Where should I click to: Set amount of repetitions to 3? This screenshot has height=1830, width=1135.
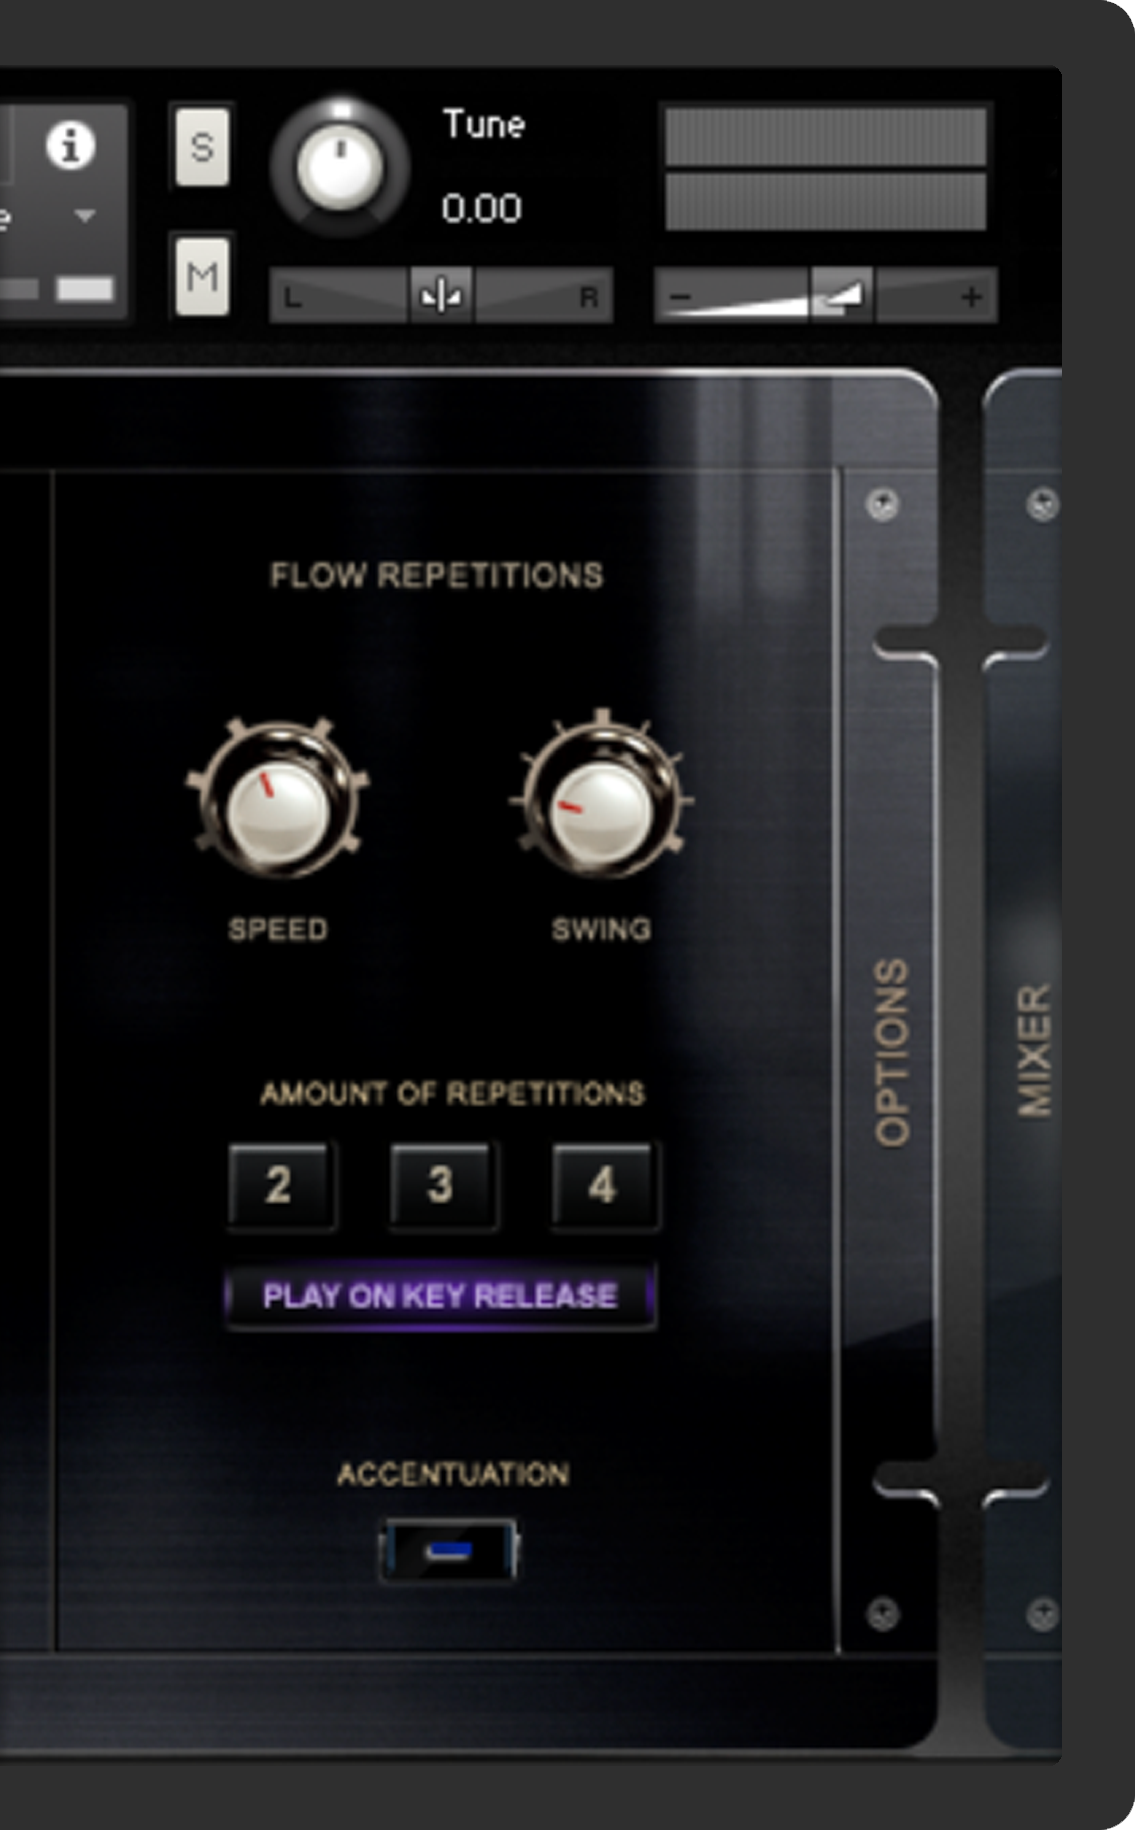441,1186
